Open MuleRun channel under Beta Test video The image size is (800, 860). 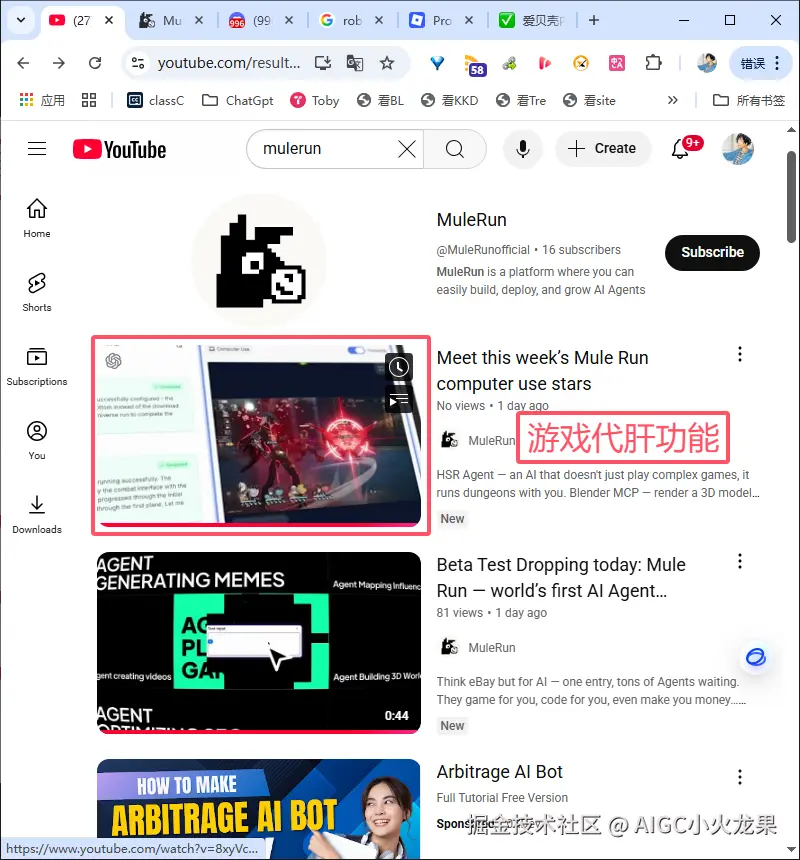(x=491, y=648)
